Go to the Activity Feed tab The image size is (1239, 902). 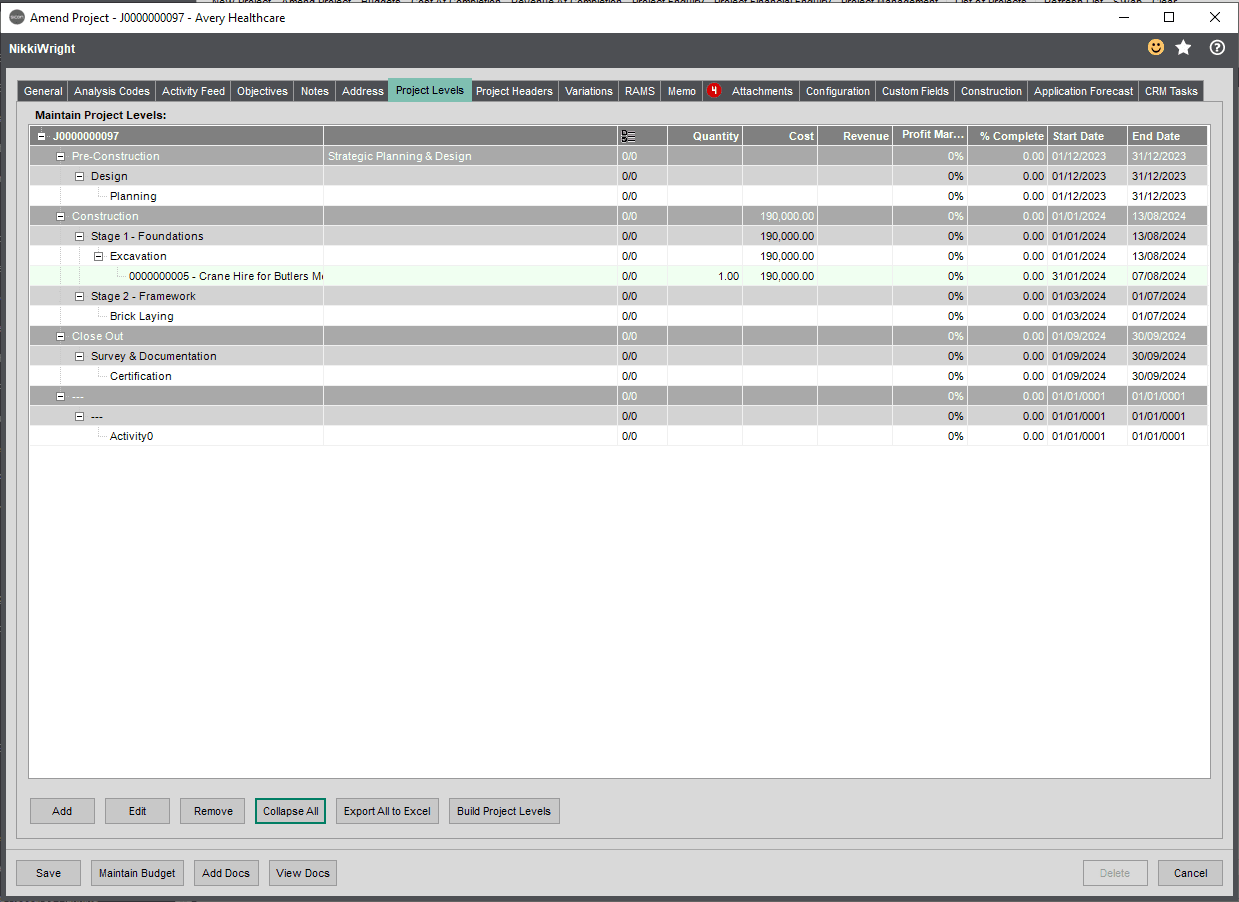tap(193, 91)
